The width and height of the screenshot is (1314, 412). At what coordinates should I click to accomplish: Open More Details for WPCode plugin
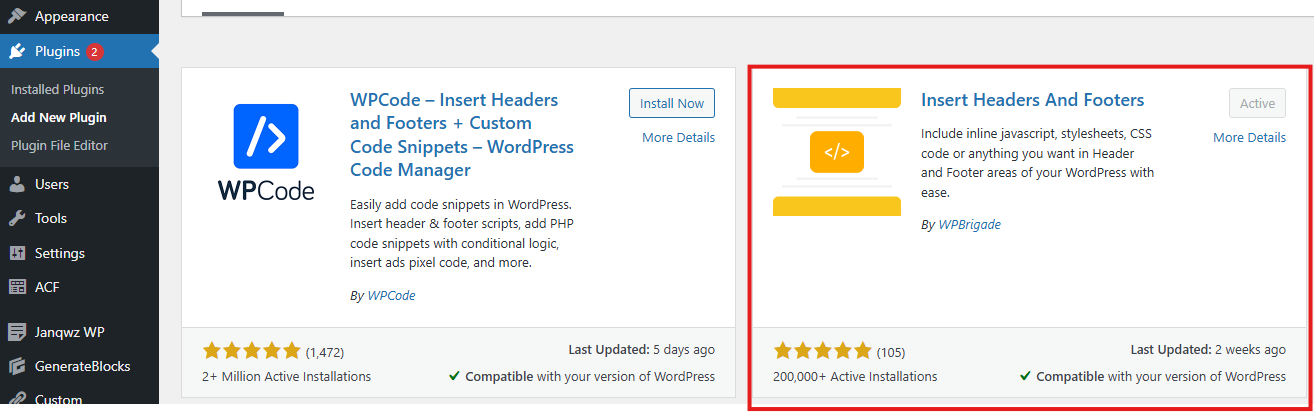tap(678, 137)
